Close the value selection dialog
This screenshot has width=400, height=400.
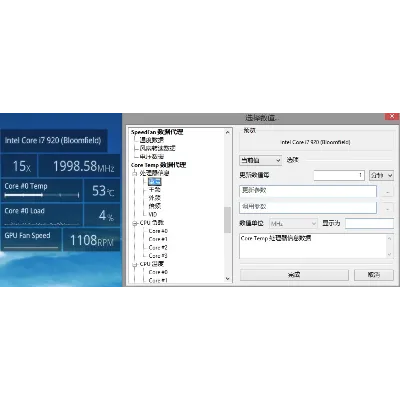click(x=392, y=116)
